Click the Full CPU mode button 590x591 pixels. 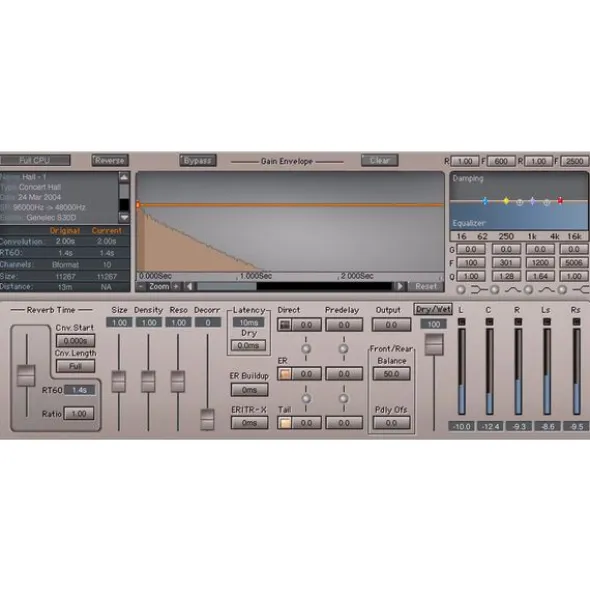35,160
